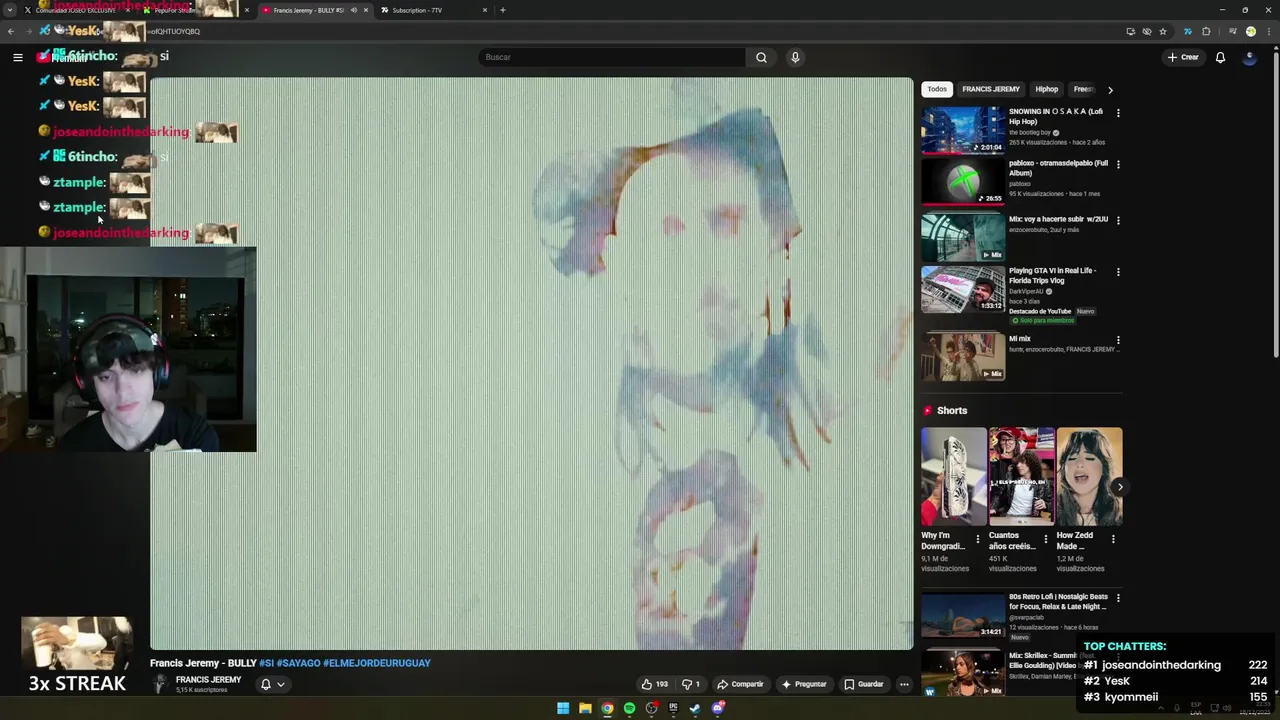Open subscription notification bell dropdown
Image resolution: width=1280 pixels, height=720 pixels.
(273, 684)
